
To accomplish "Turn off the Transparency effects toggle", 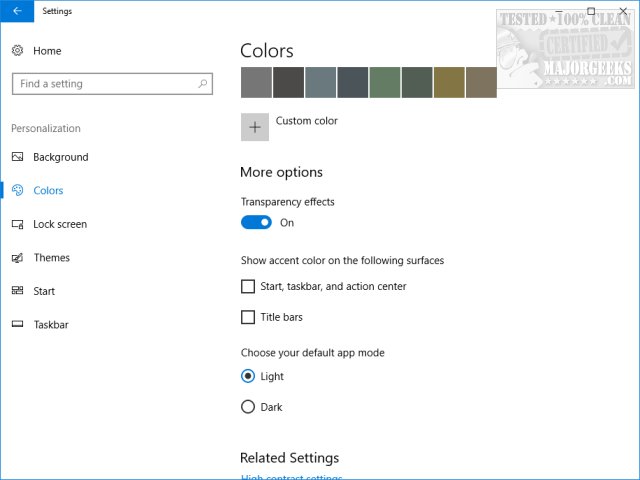I will pos(256,223).
